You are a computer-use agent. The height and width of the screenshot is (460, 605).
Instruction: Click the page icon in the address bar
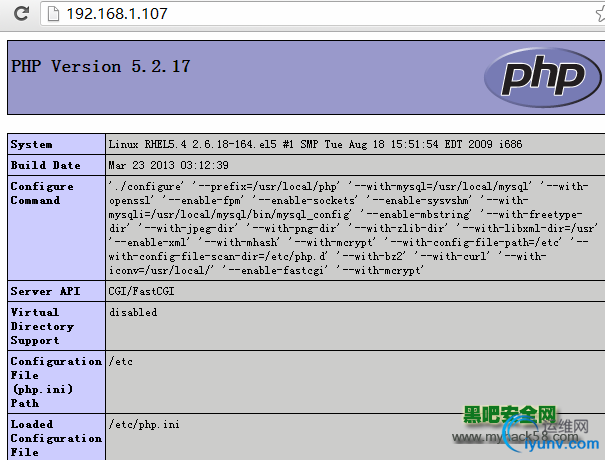click(x=53, y=14)
